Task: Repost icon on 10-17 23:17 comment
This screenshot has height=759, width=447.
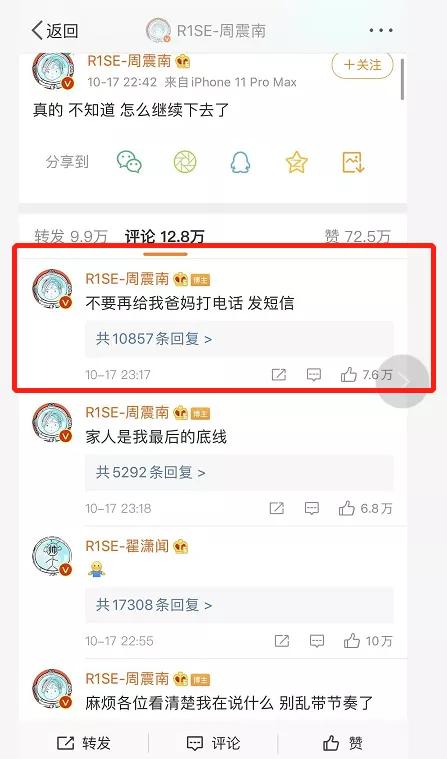Action: point(279,374)
